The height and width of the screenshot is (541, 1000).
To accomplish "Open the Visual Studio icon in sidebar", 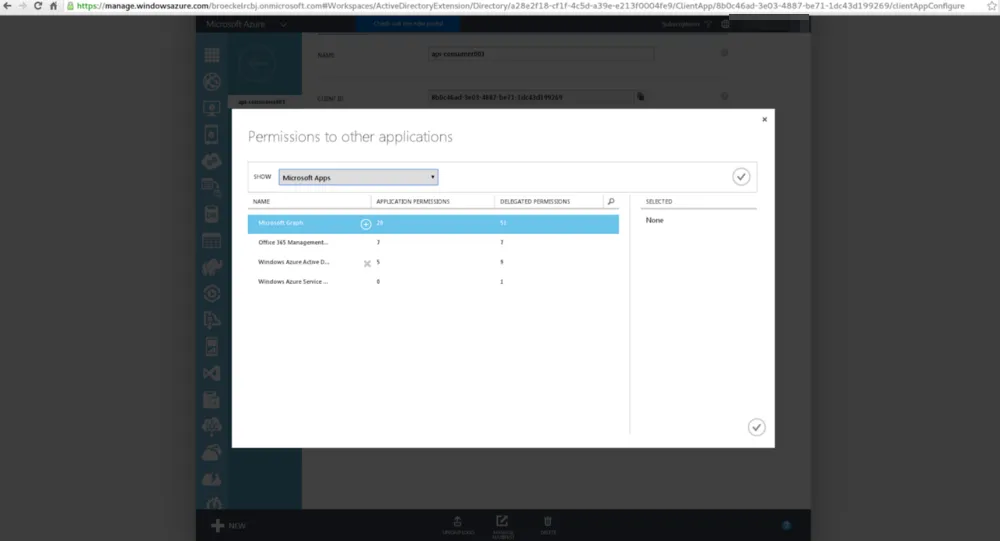I will point(212,373).
